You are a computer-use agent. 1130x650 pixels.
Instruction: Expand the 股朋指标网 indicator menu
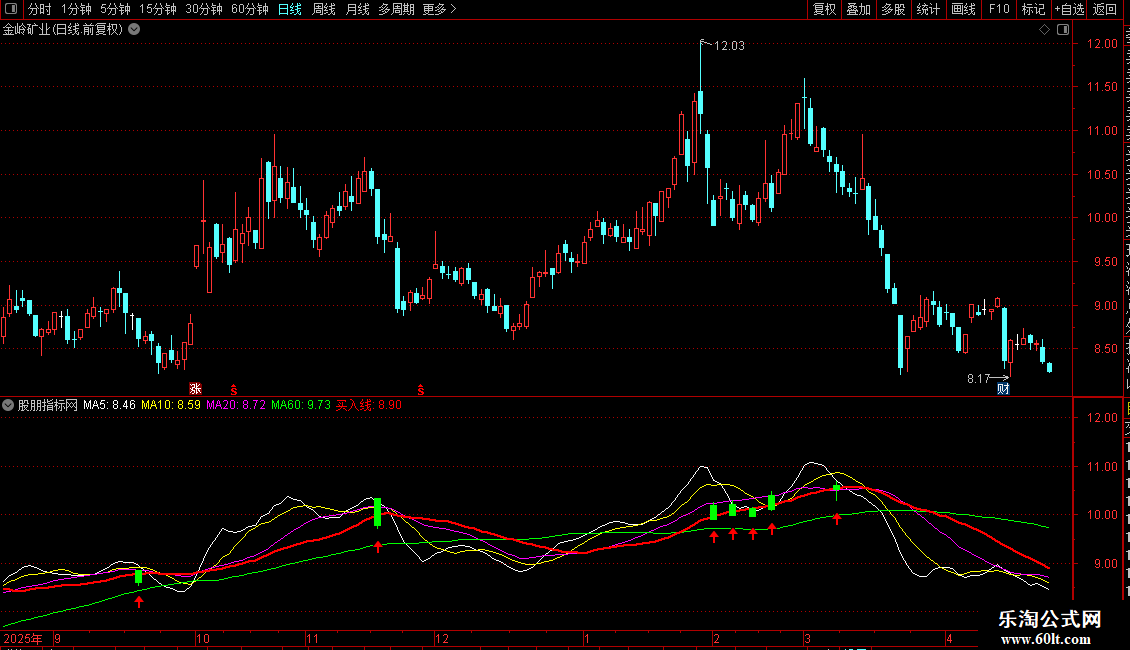tap(8, 405)
